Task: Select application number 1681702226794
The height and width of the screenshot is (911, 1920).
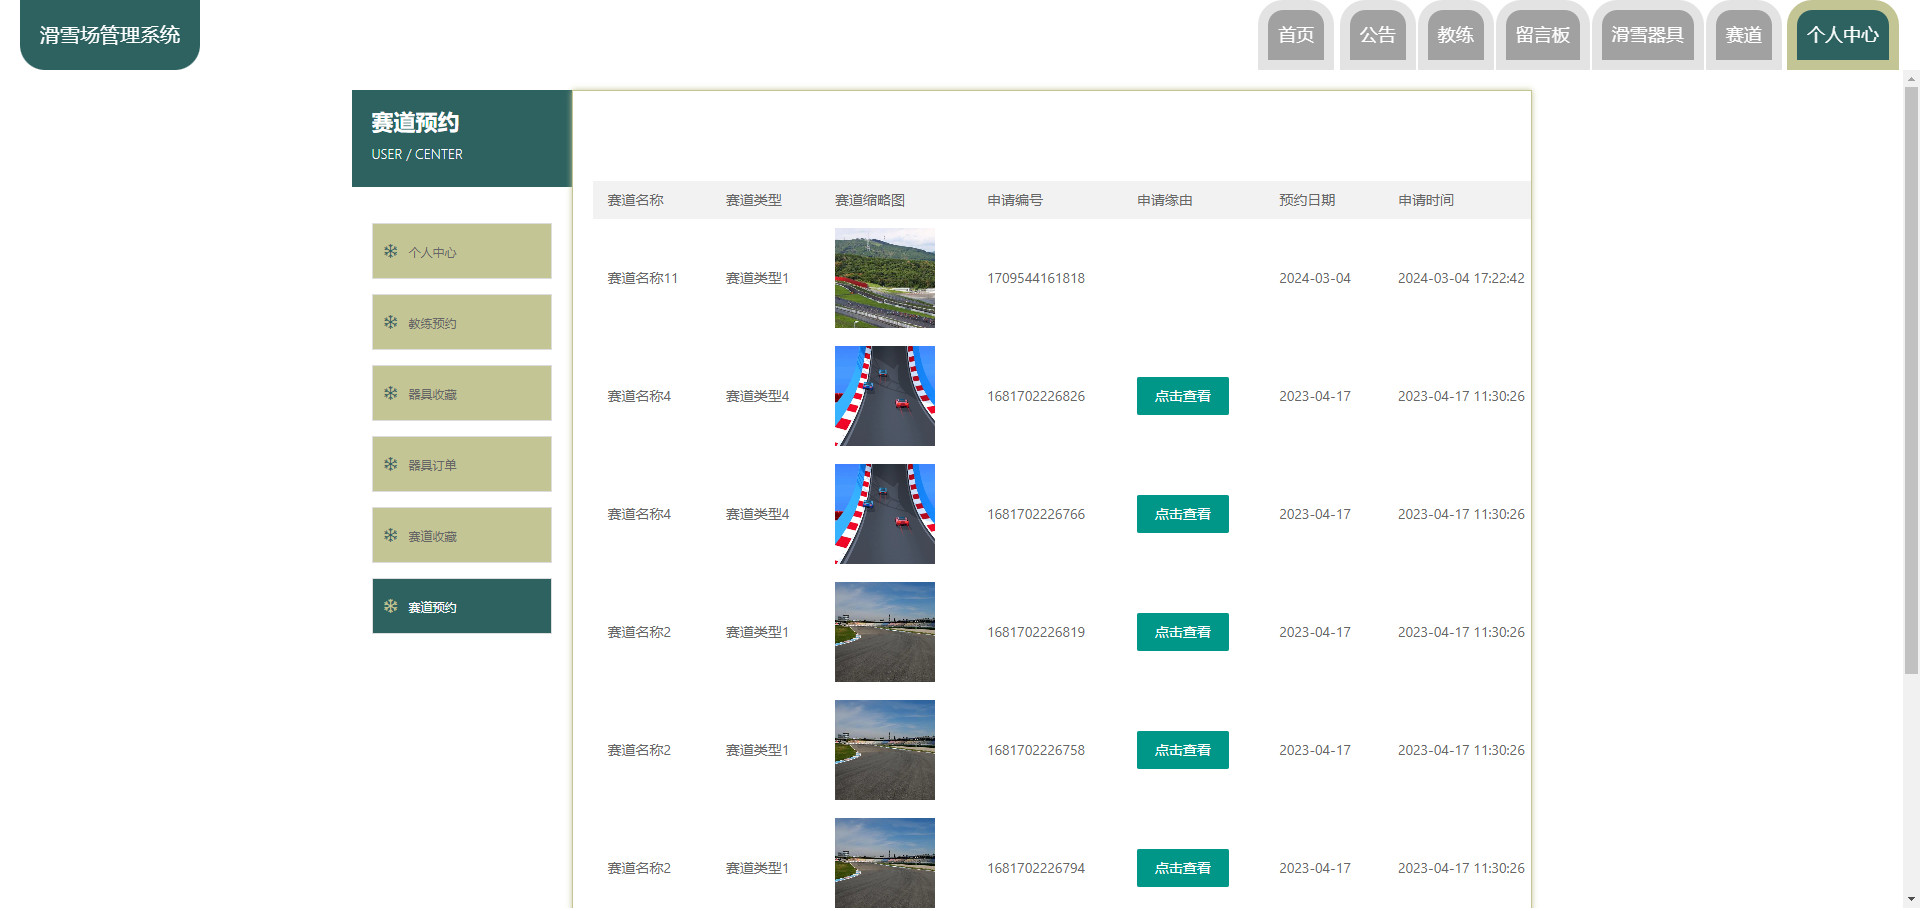Action: point(1036,868)
